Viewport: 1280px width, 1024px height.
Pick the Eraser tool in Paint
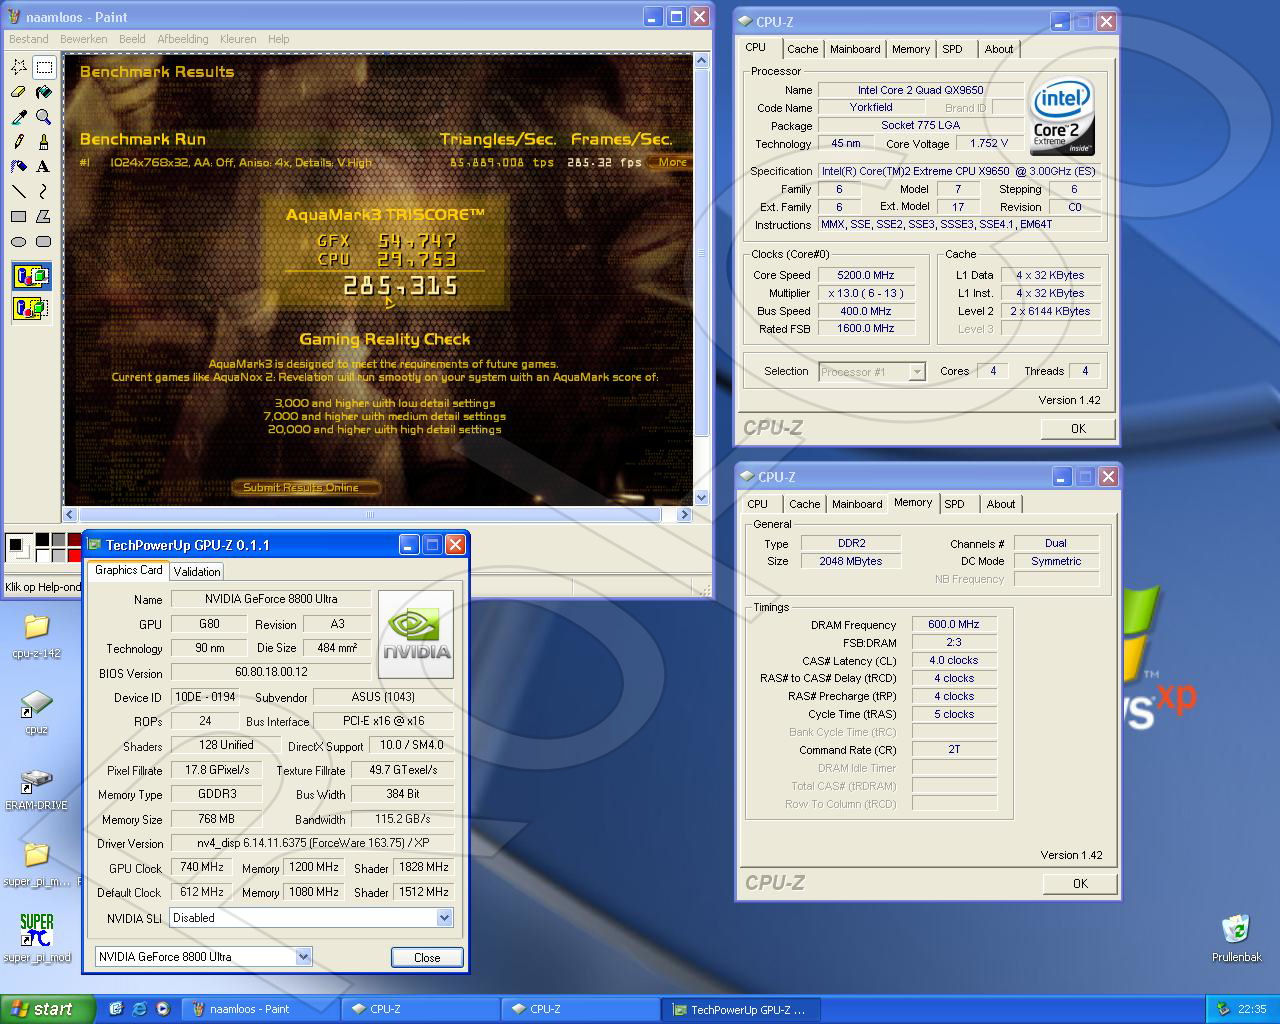tap(19, 92)
